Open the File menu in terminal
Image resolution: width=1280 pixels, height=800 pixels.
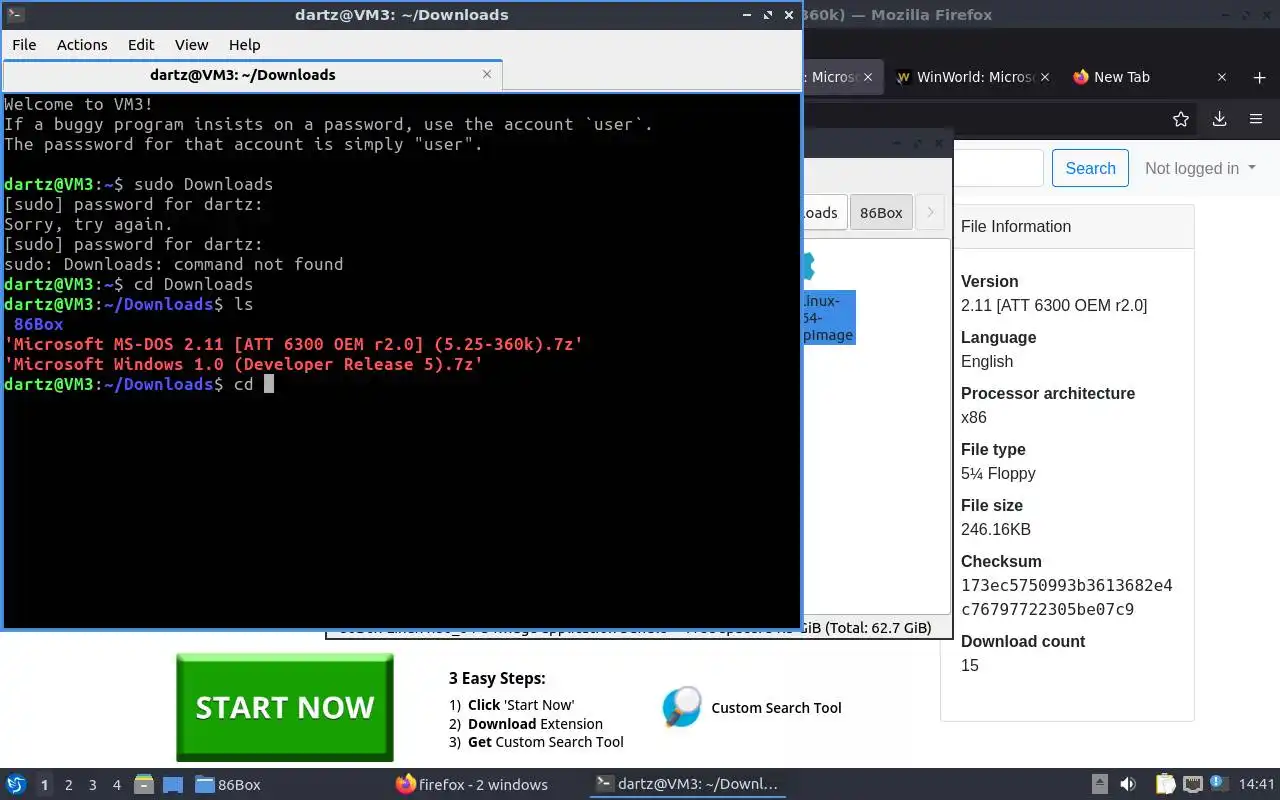click(24, 44)
